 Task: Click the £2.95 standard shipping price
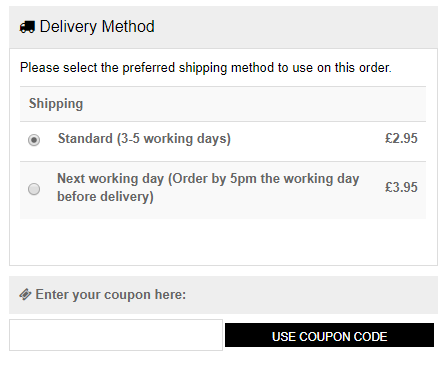pyautogui.click(x=401, y=138)
